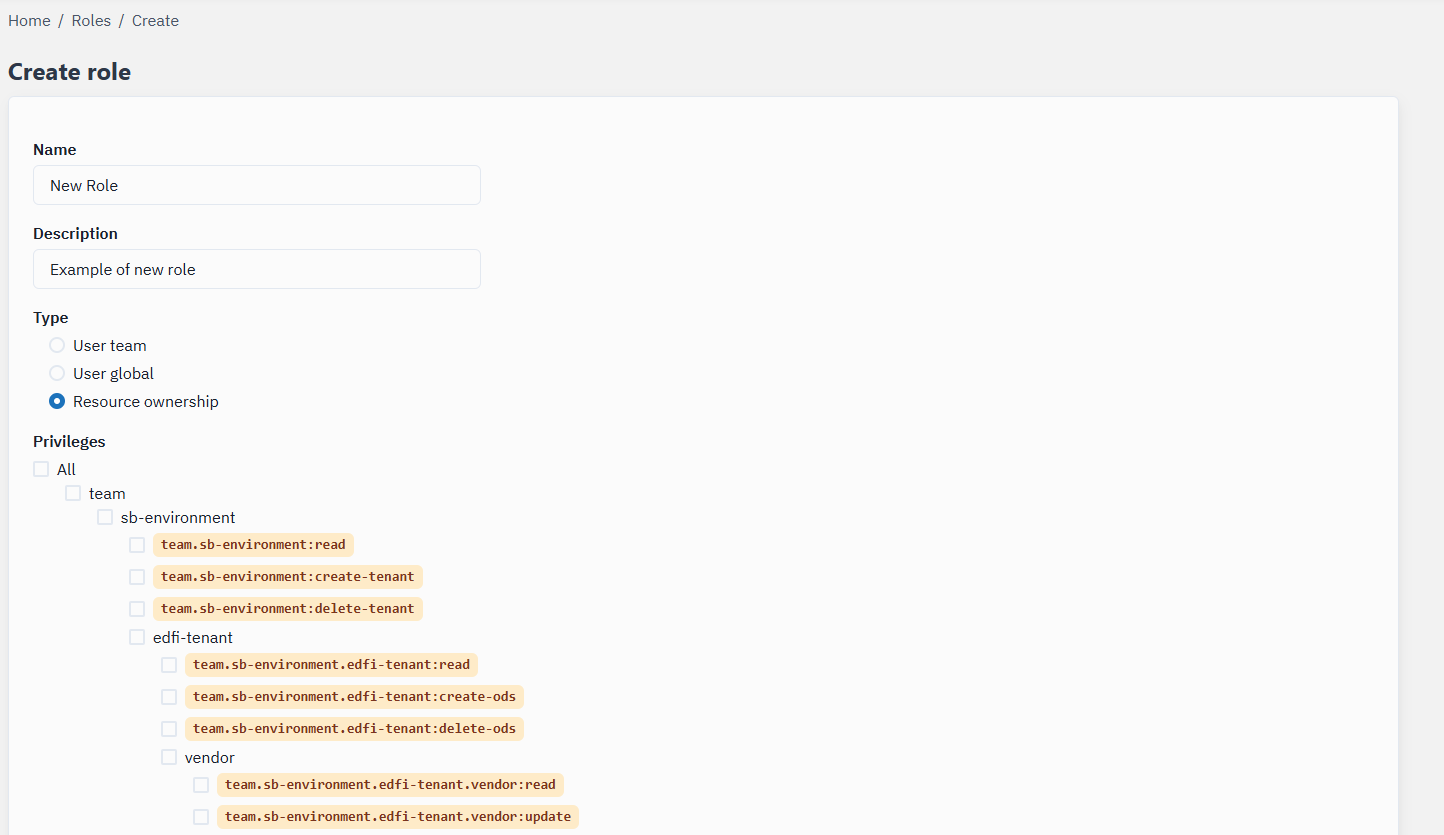Tick the team checkbox in privileges tree

73,493
